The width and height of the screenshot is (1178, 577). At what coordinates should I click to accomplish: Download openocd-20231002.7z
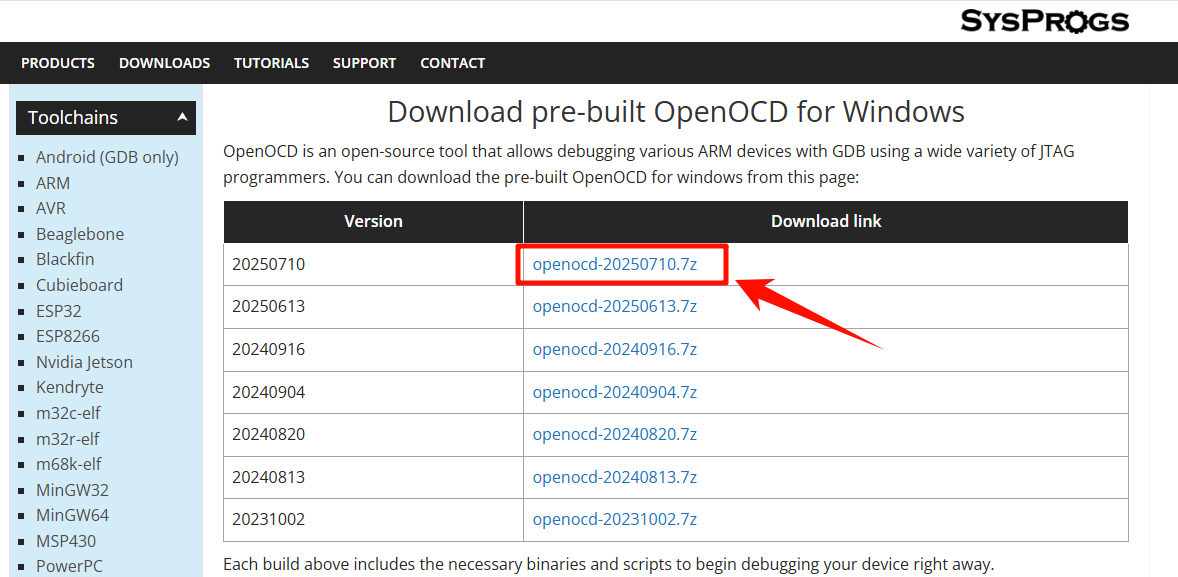pyautogui.click(x=615, y=520)
